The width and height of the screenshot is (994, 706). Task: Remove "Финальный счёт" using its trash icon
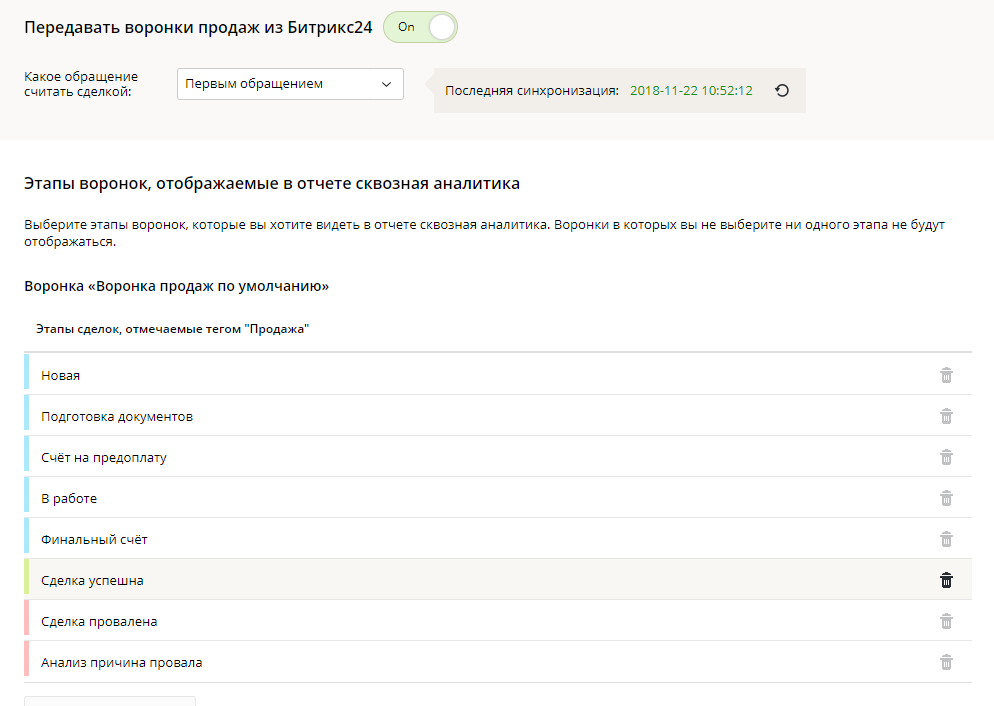point(946,539)
